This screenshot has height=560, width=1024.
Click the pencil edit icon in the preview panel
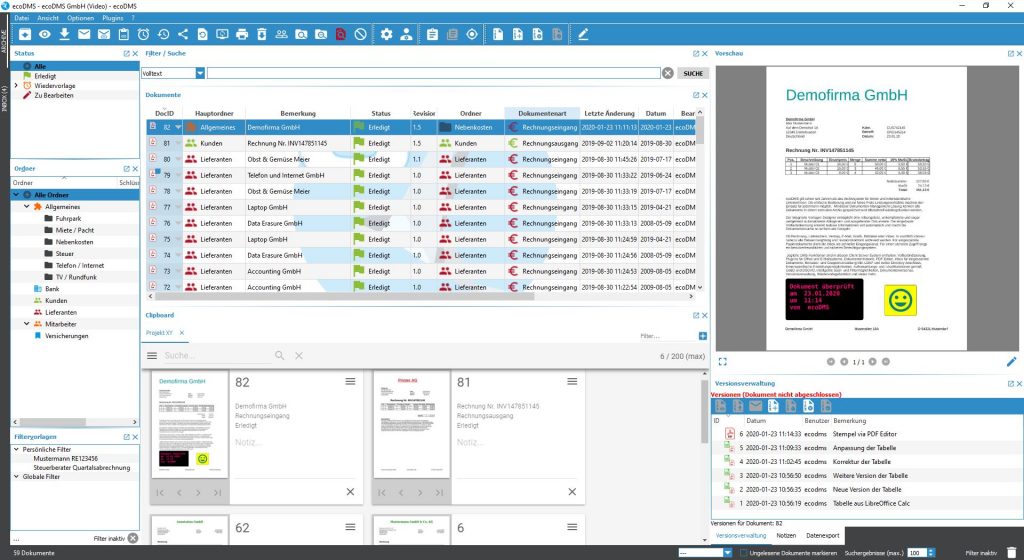[1011, 361]
